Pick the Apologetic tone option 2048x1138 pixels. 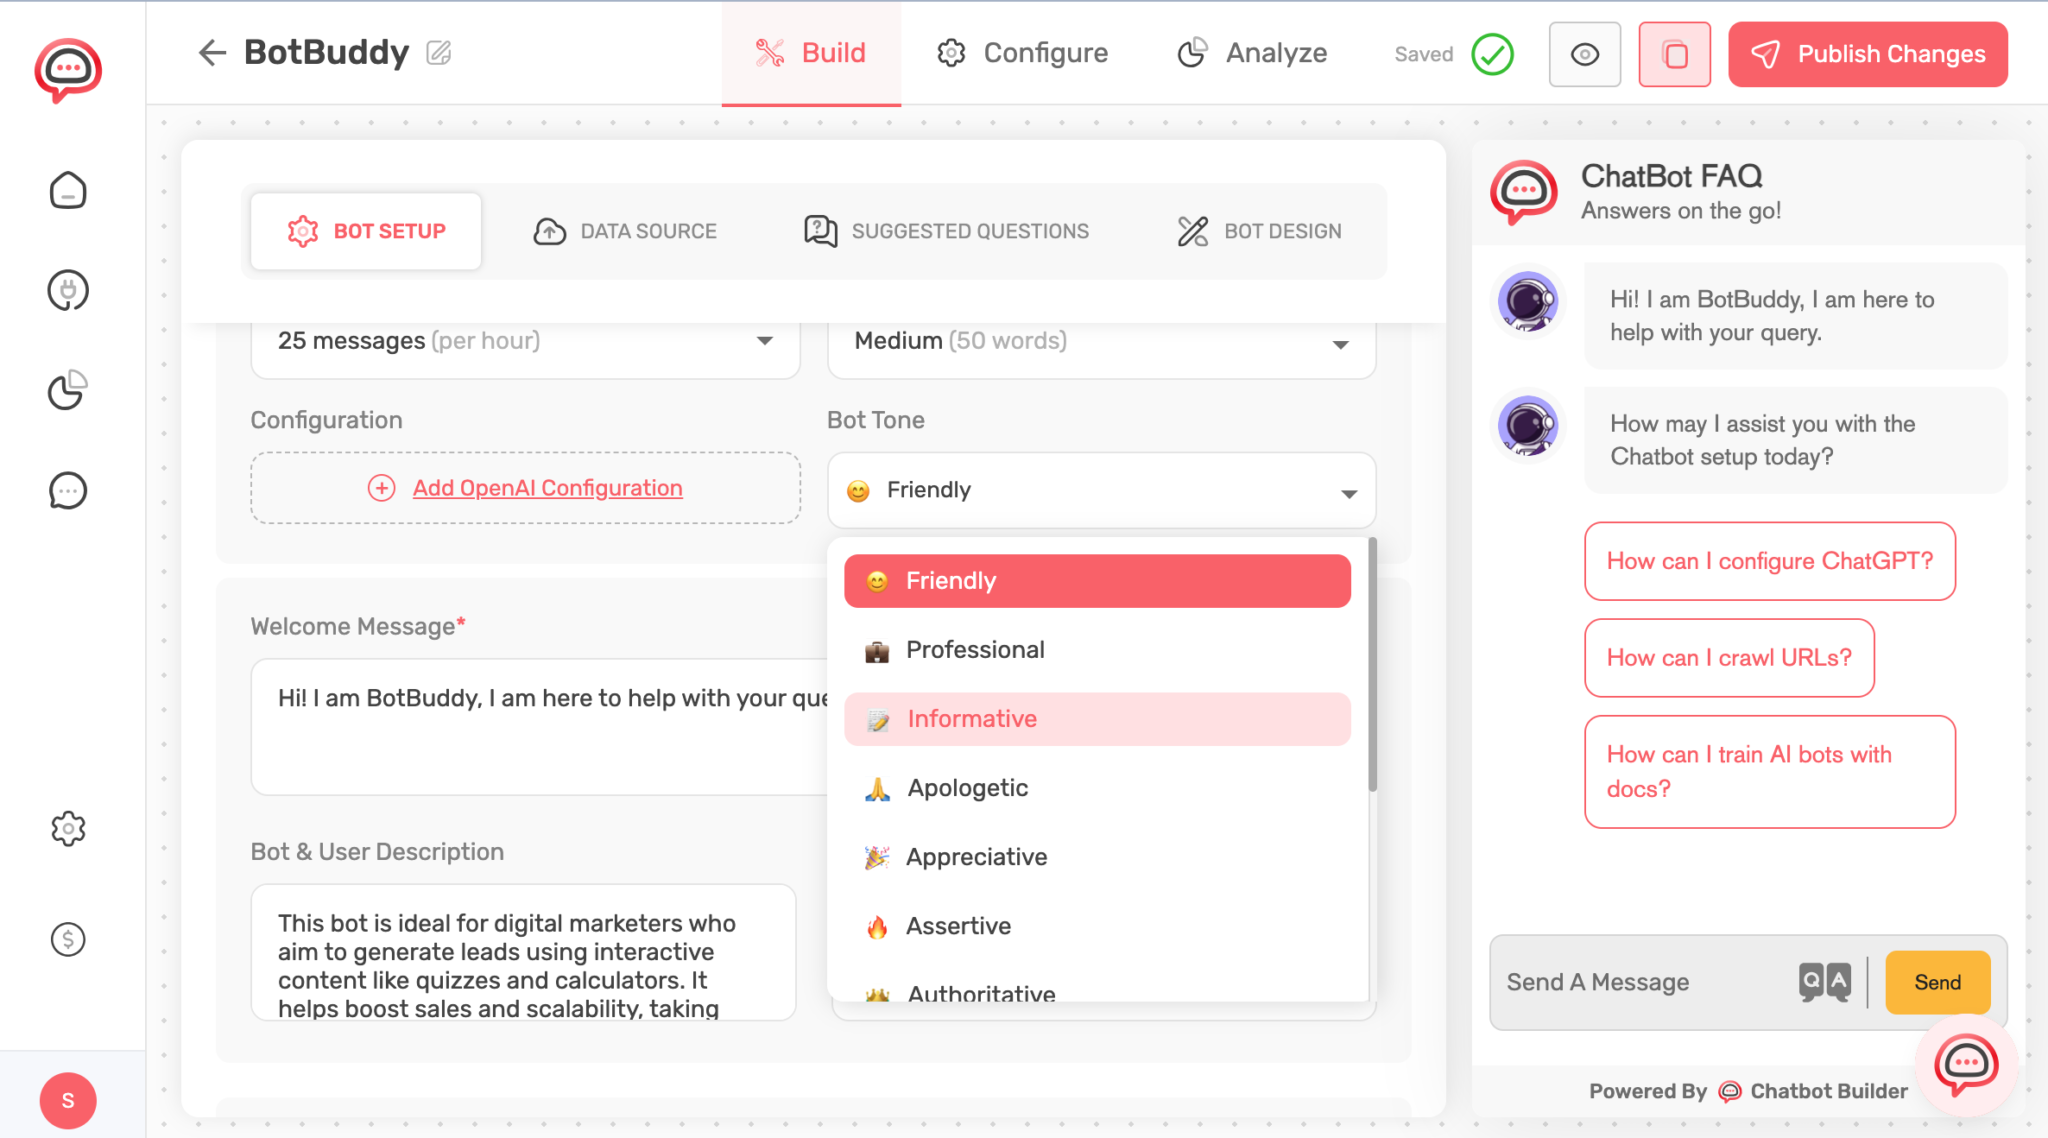click(x=1097, y=788)
